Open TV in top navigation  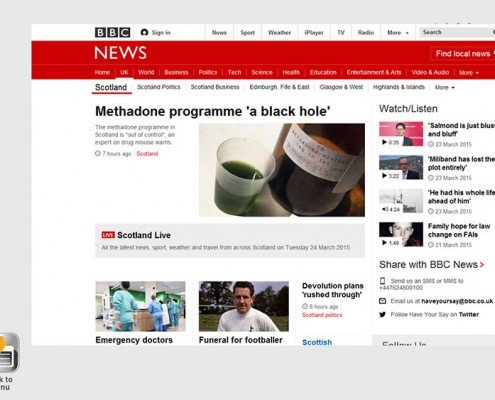pyautogui.click(x=341, y=32)
